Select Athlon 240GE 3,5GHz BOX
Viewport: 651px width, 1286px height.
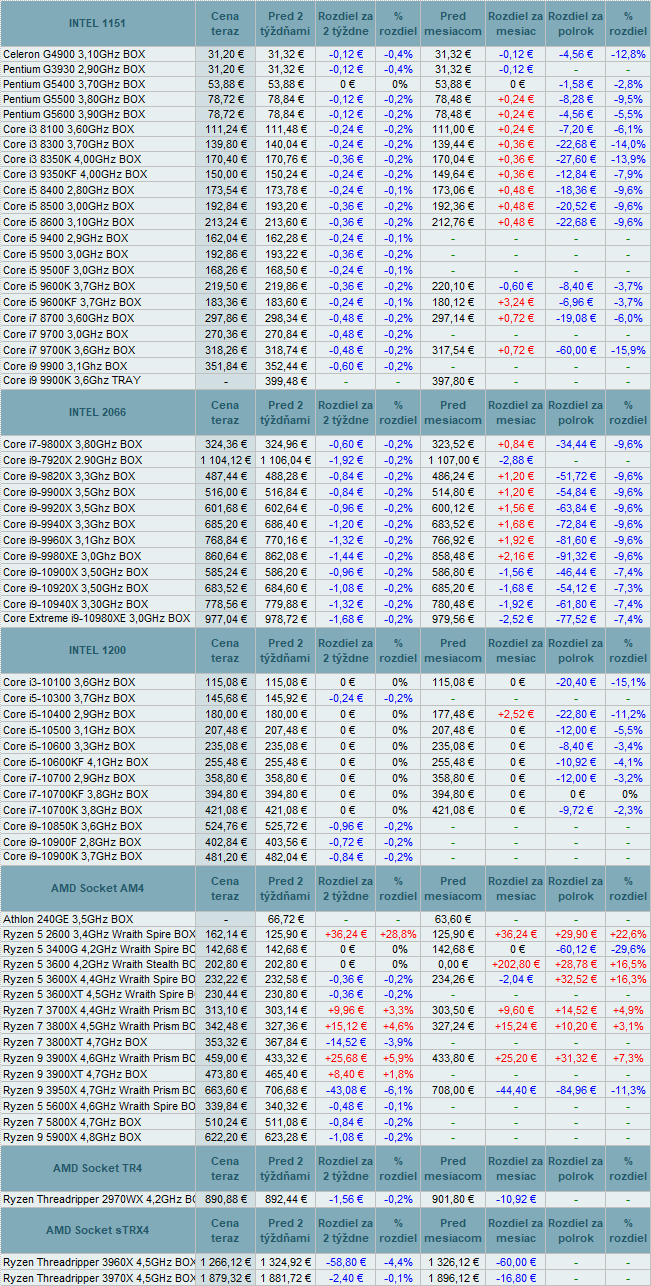point(68,920)
